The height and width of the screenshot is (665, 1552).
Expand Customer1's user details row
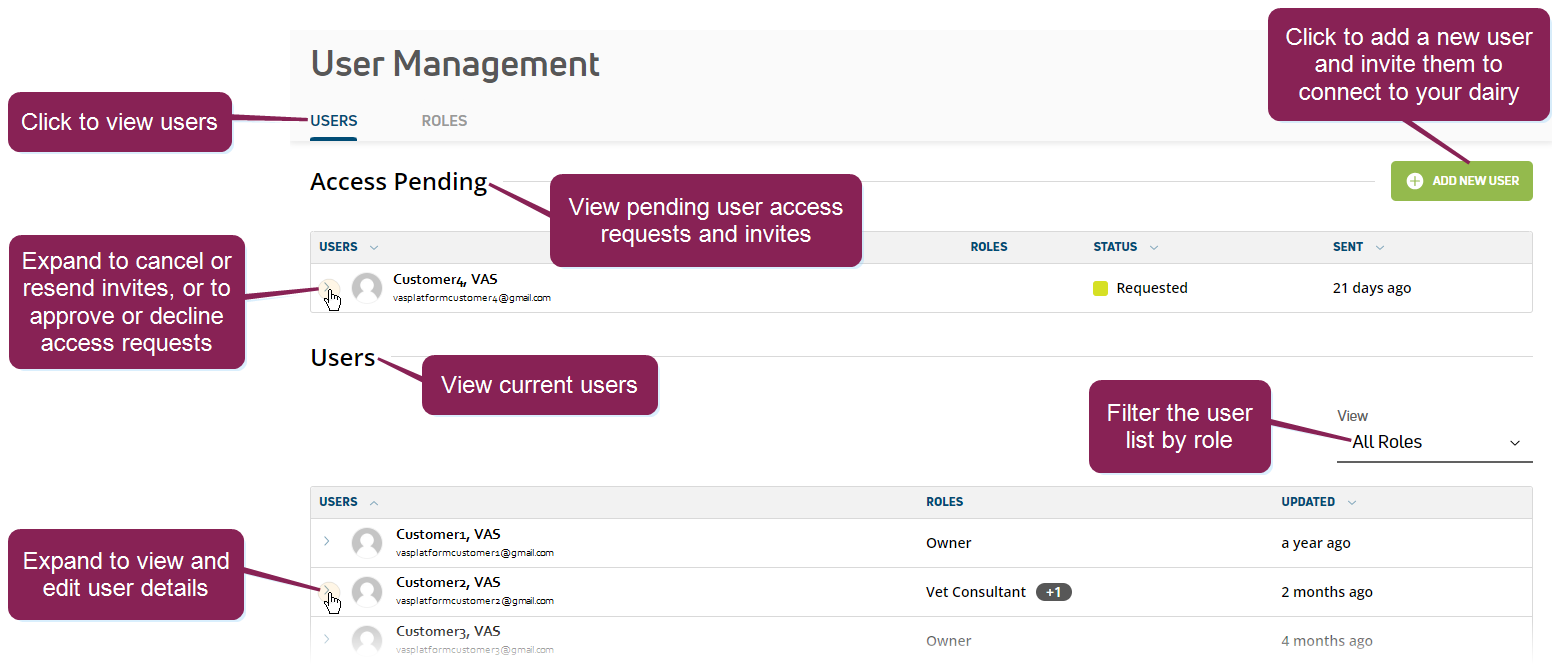click(x=327, y=540)
